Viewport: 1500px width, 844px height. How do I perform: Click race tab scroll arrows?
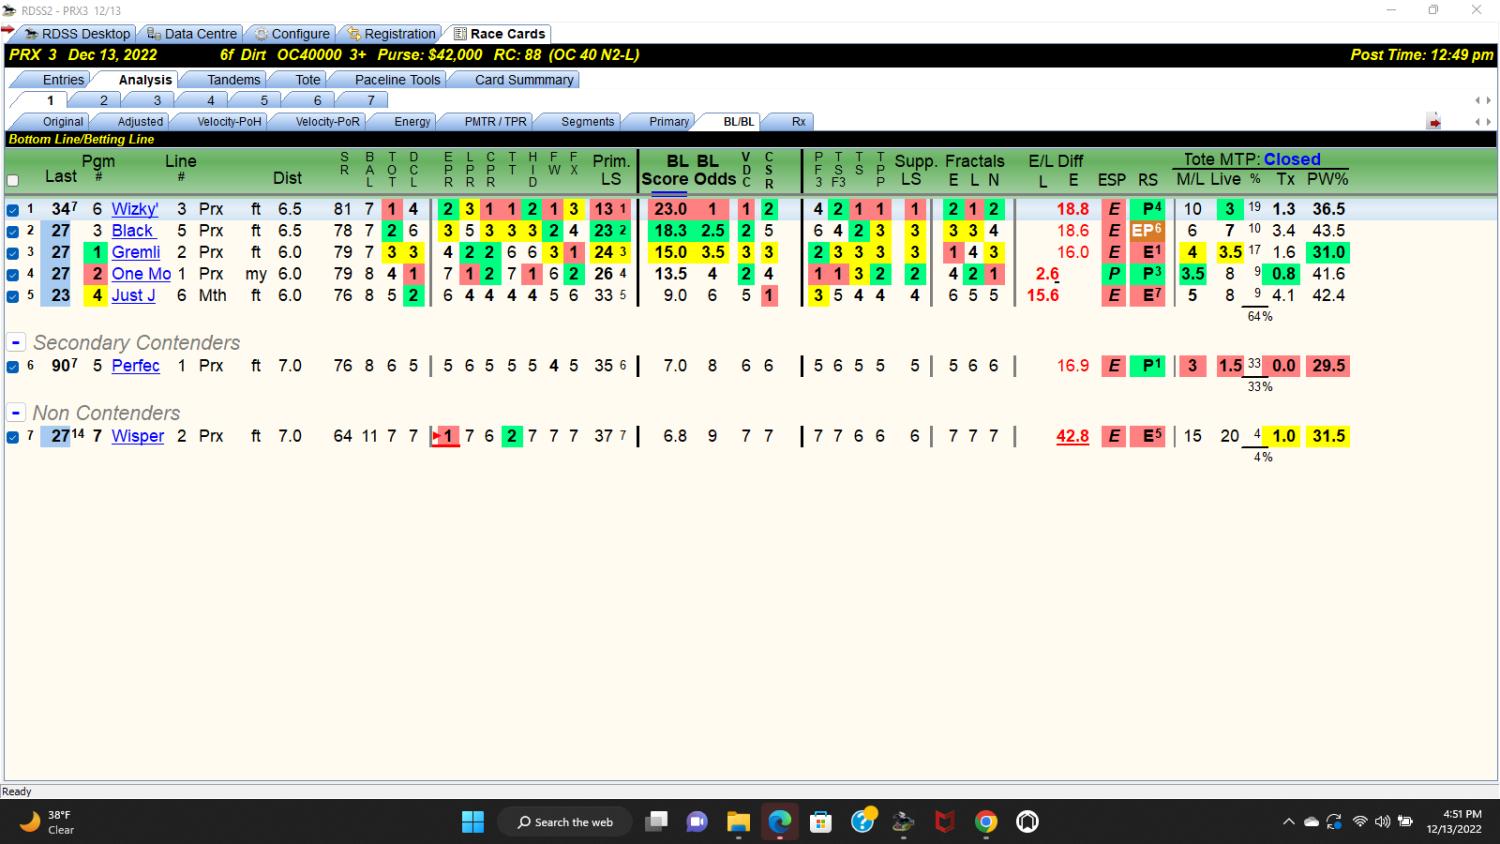click(x=1483, y=100)
